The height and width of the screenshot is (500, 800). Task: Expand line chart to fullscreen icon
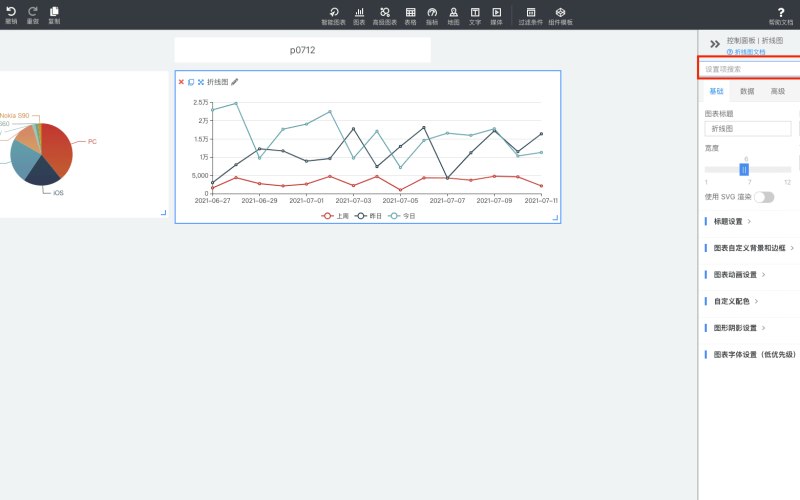point(201,82)
